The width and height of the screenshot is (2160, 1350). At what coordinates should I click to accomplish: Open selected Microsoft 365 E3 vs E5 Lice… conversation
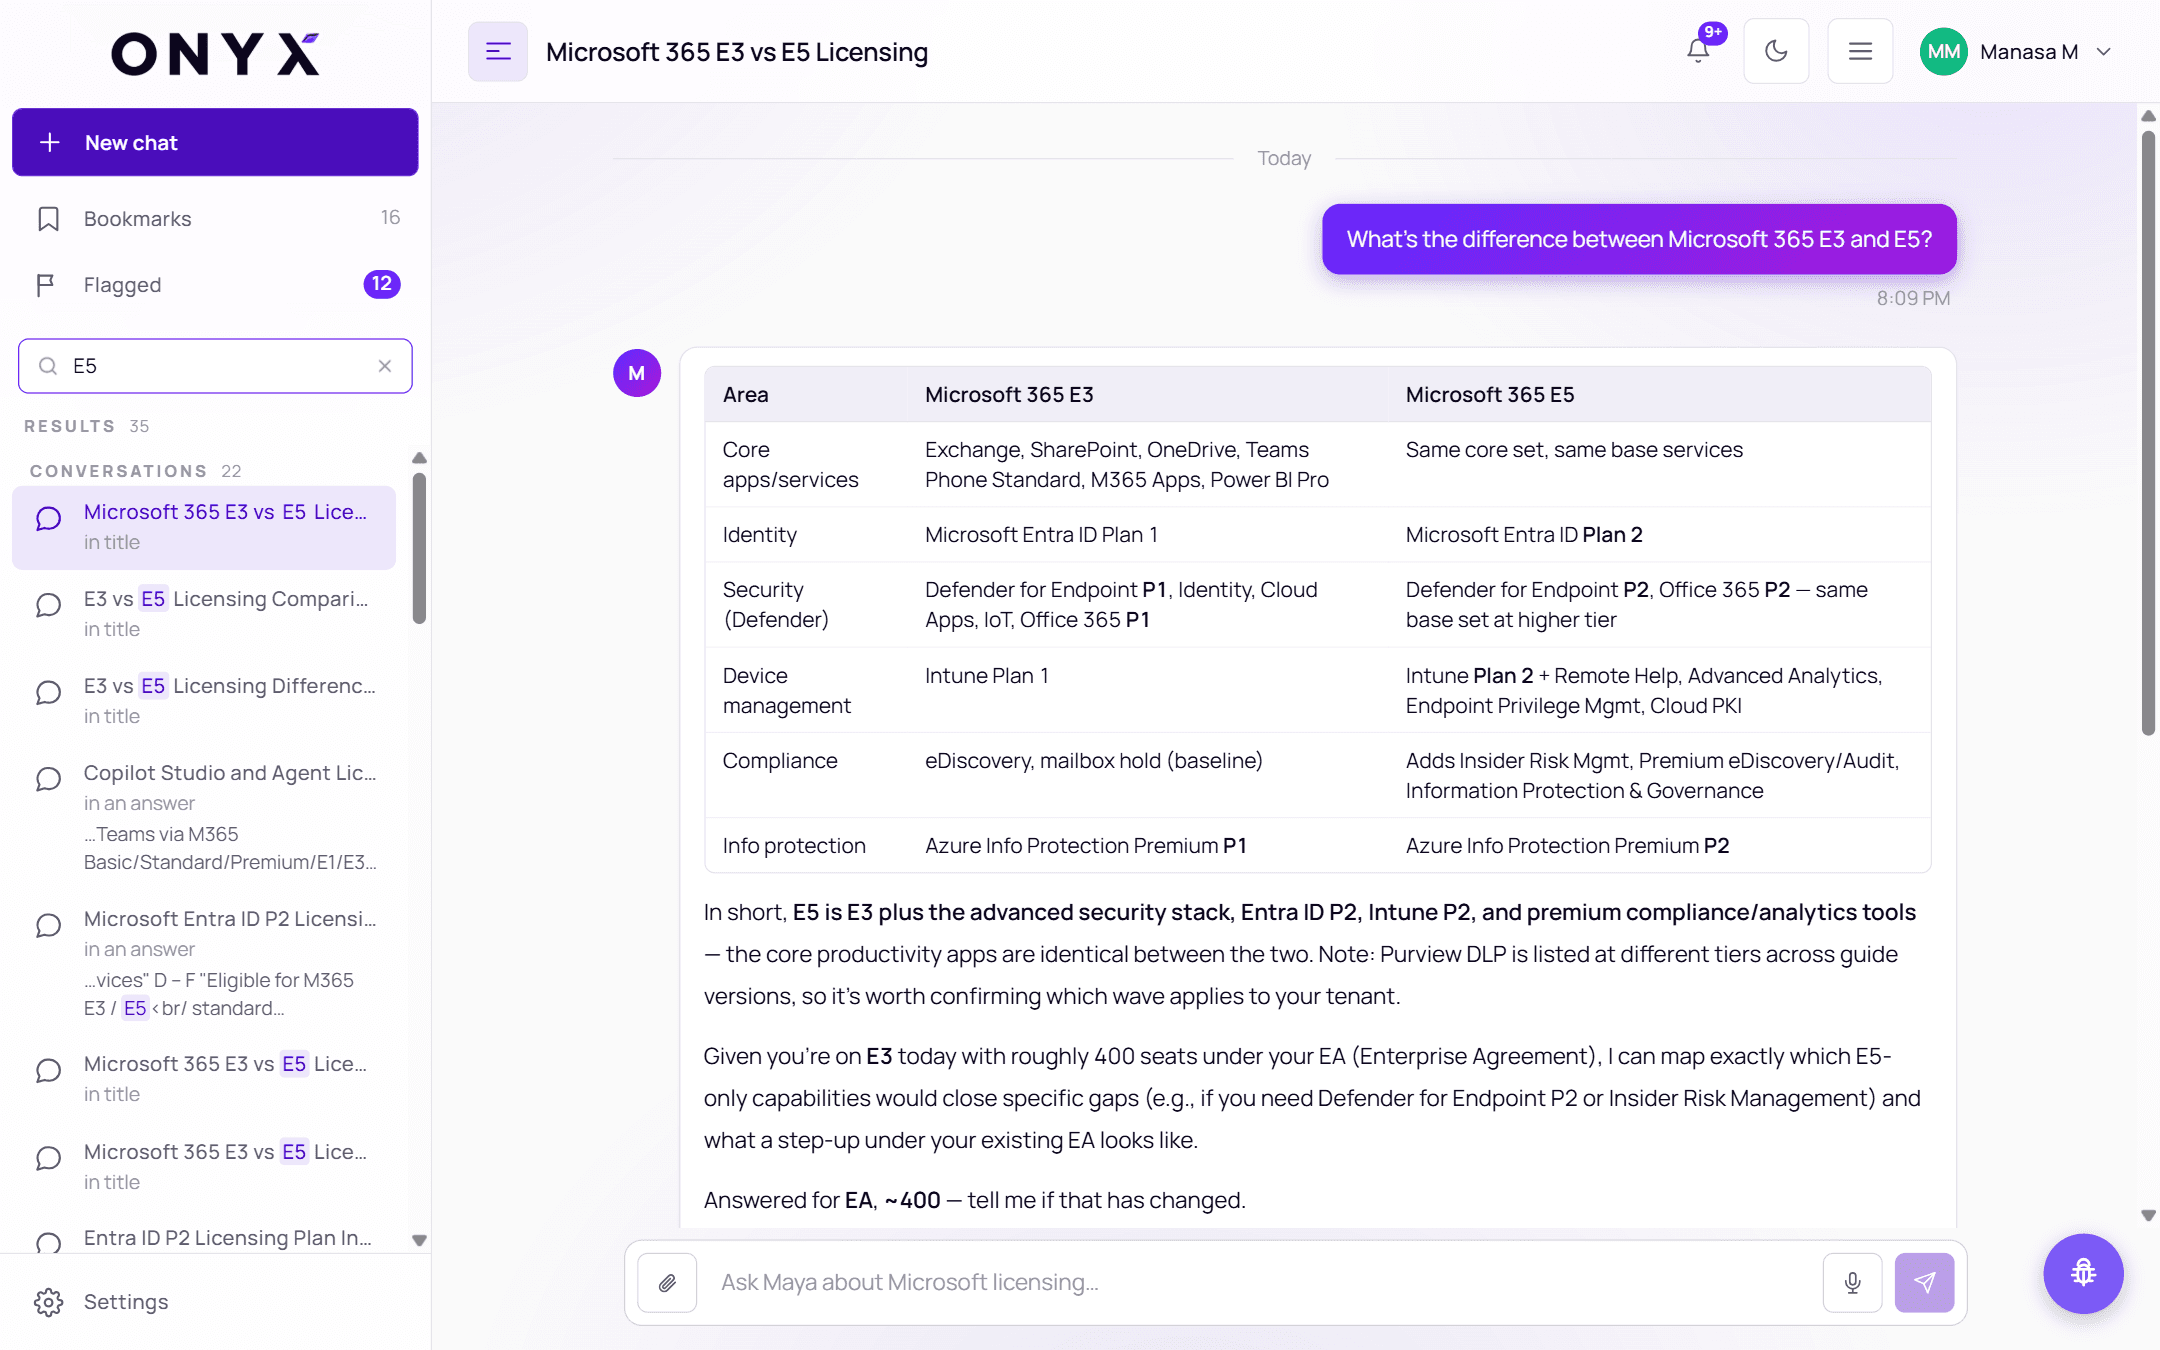204,527
